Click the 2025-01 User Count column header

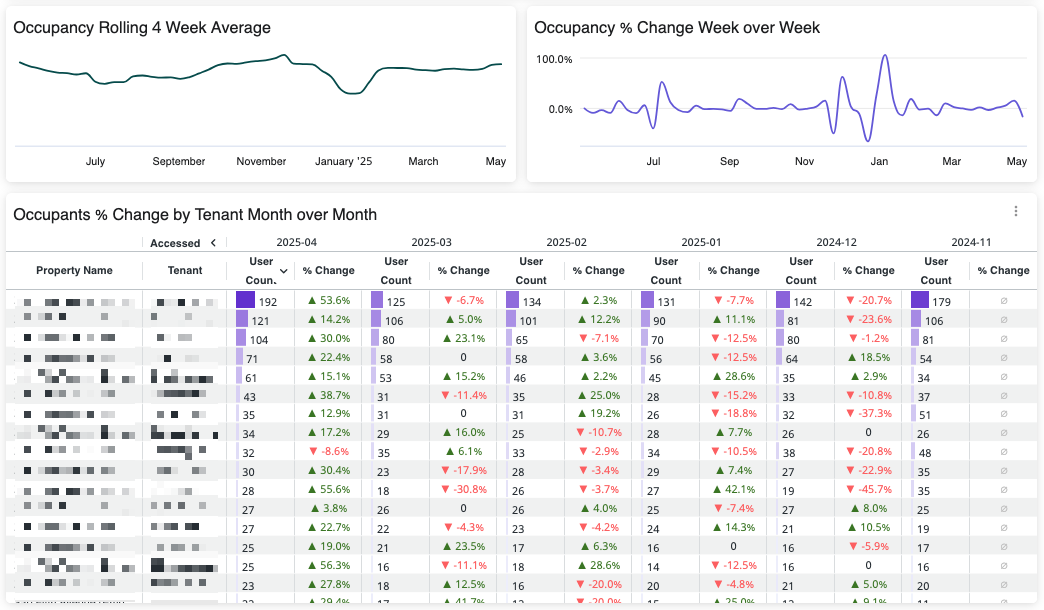[666, 270]
